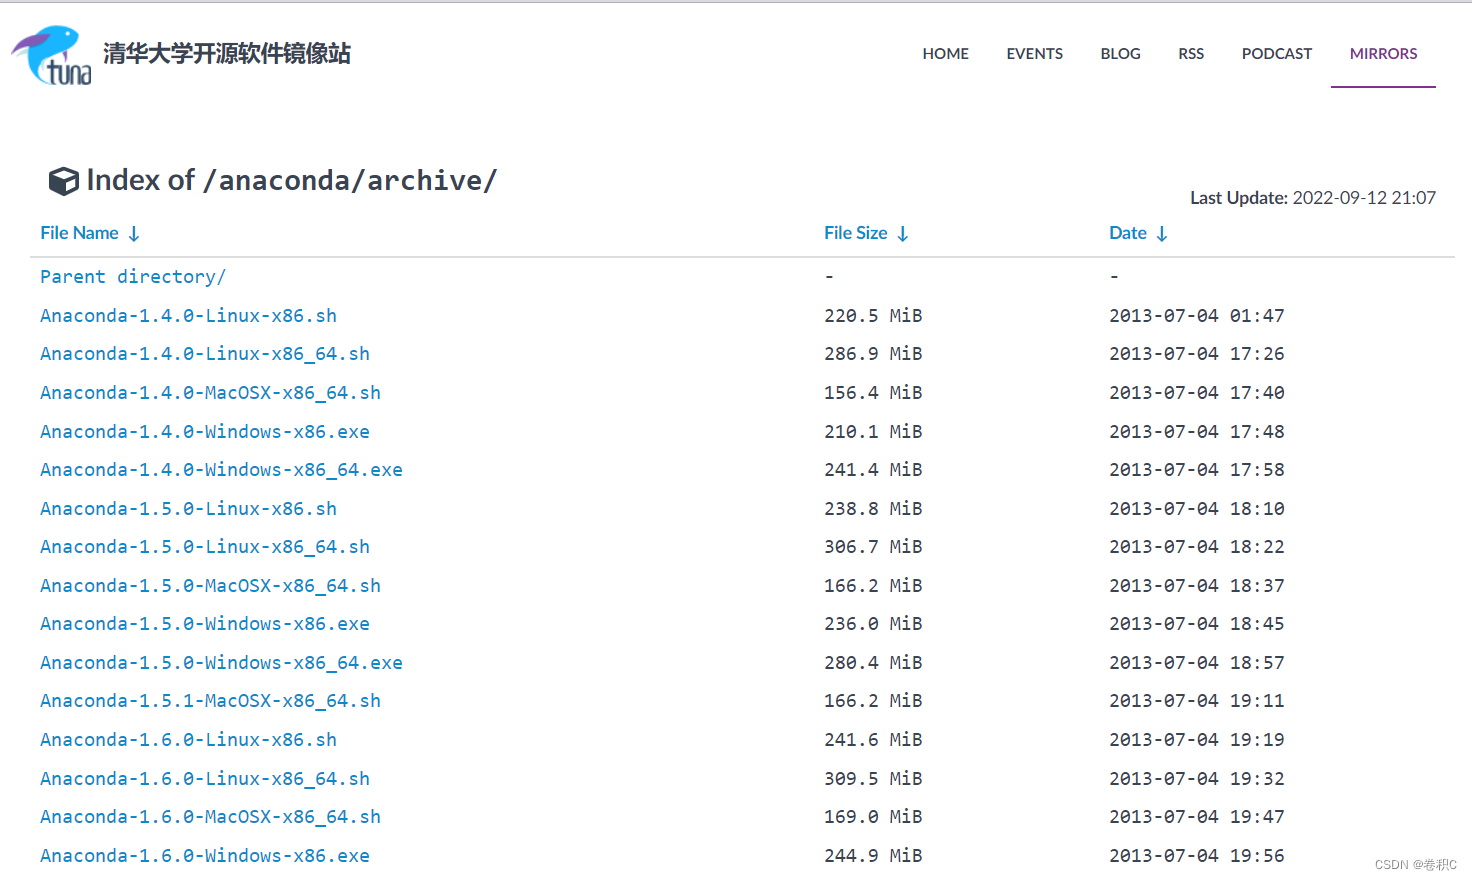This screenshot has width=1472, height=880.
Task: Download Anaconda-1.6.0-Linux-x86_64.sh
Action: [205, 779]
